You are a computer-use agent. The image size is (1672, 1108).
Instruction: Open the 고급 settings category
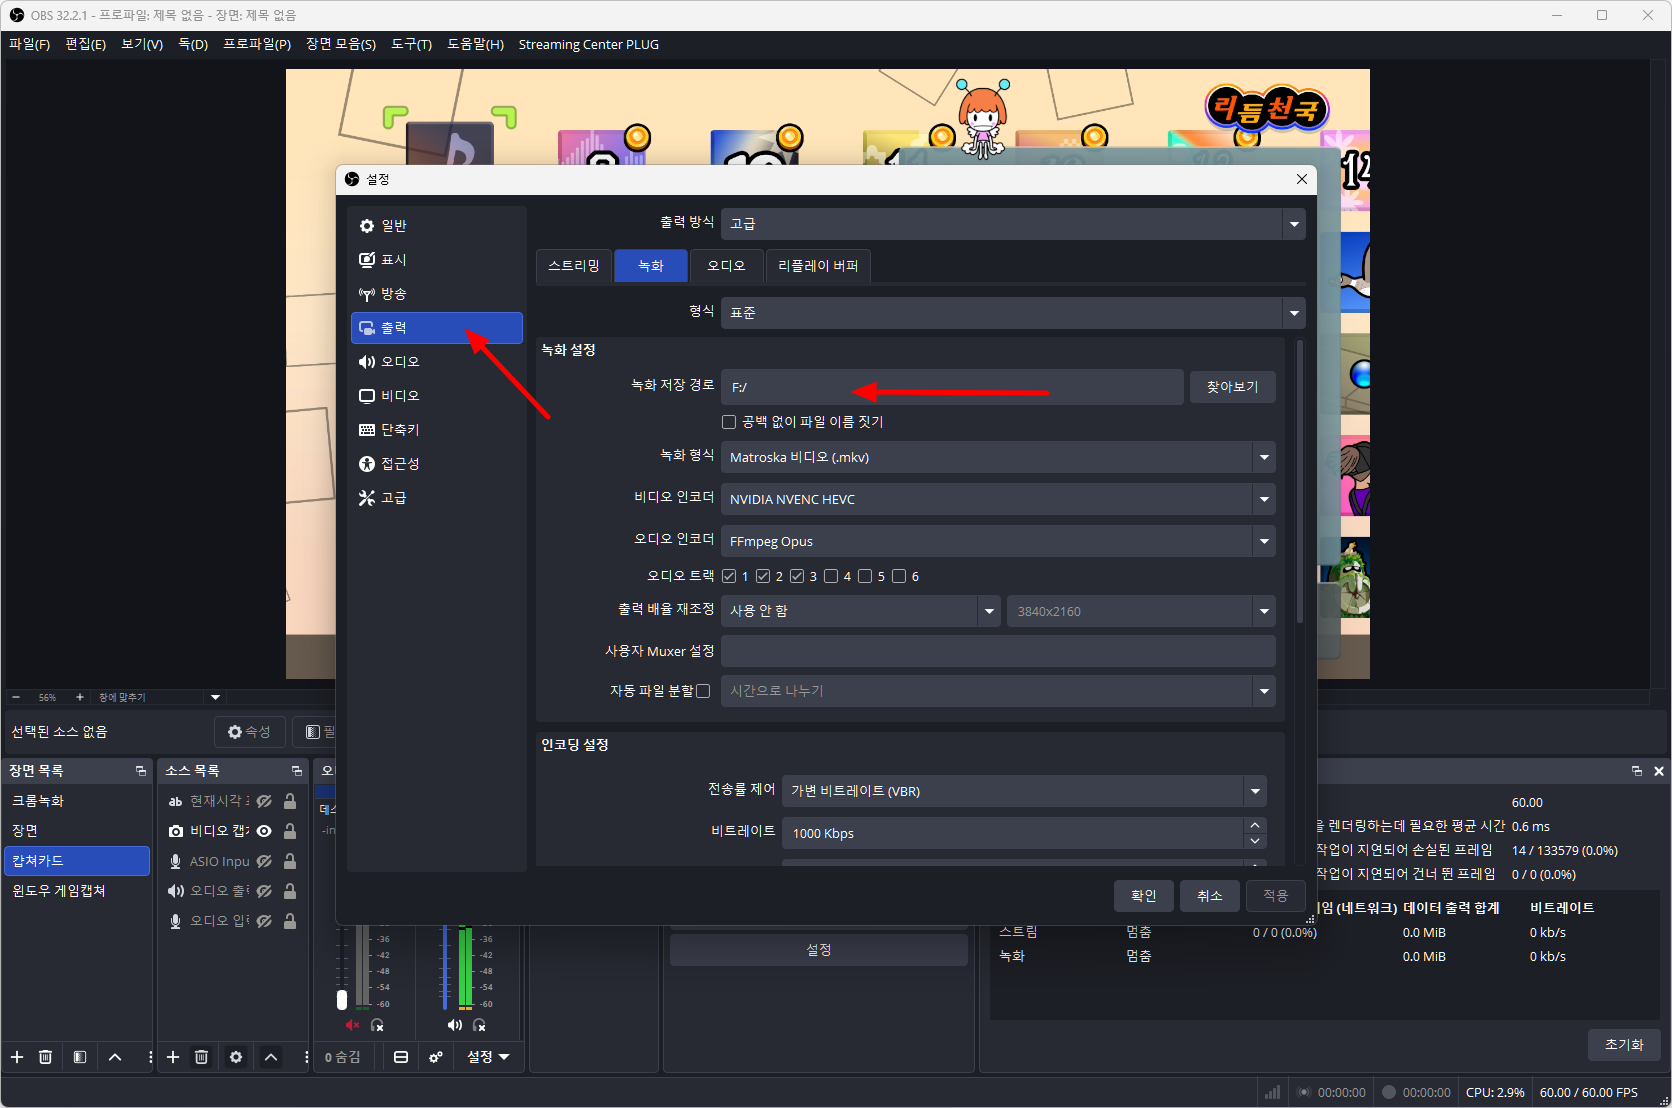(x=436, y=498)
